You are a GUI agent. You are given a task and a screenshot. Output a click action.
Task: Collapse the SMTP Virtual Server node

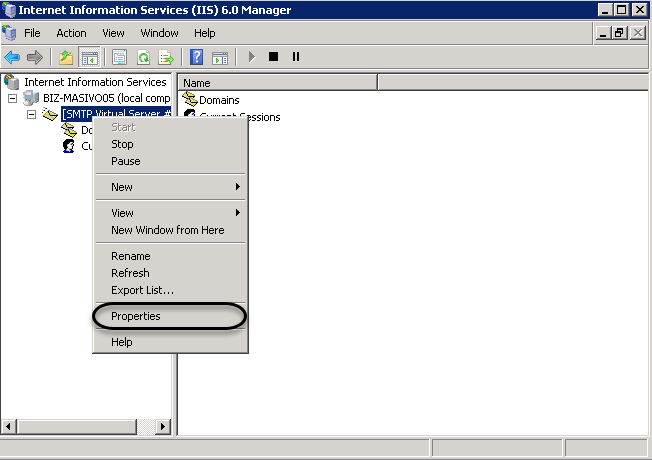(32, 114)
